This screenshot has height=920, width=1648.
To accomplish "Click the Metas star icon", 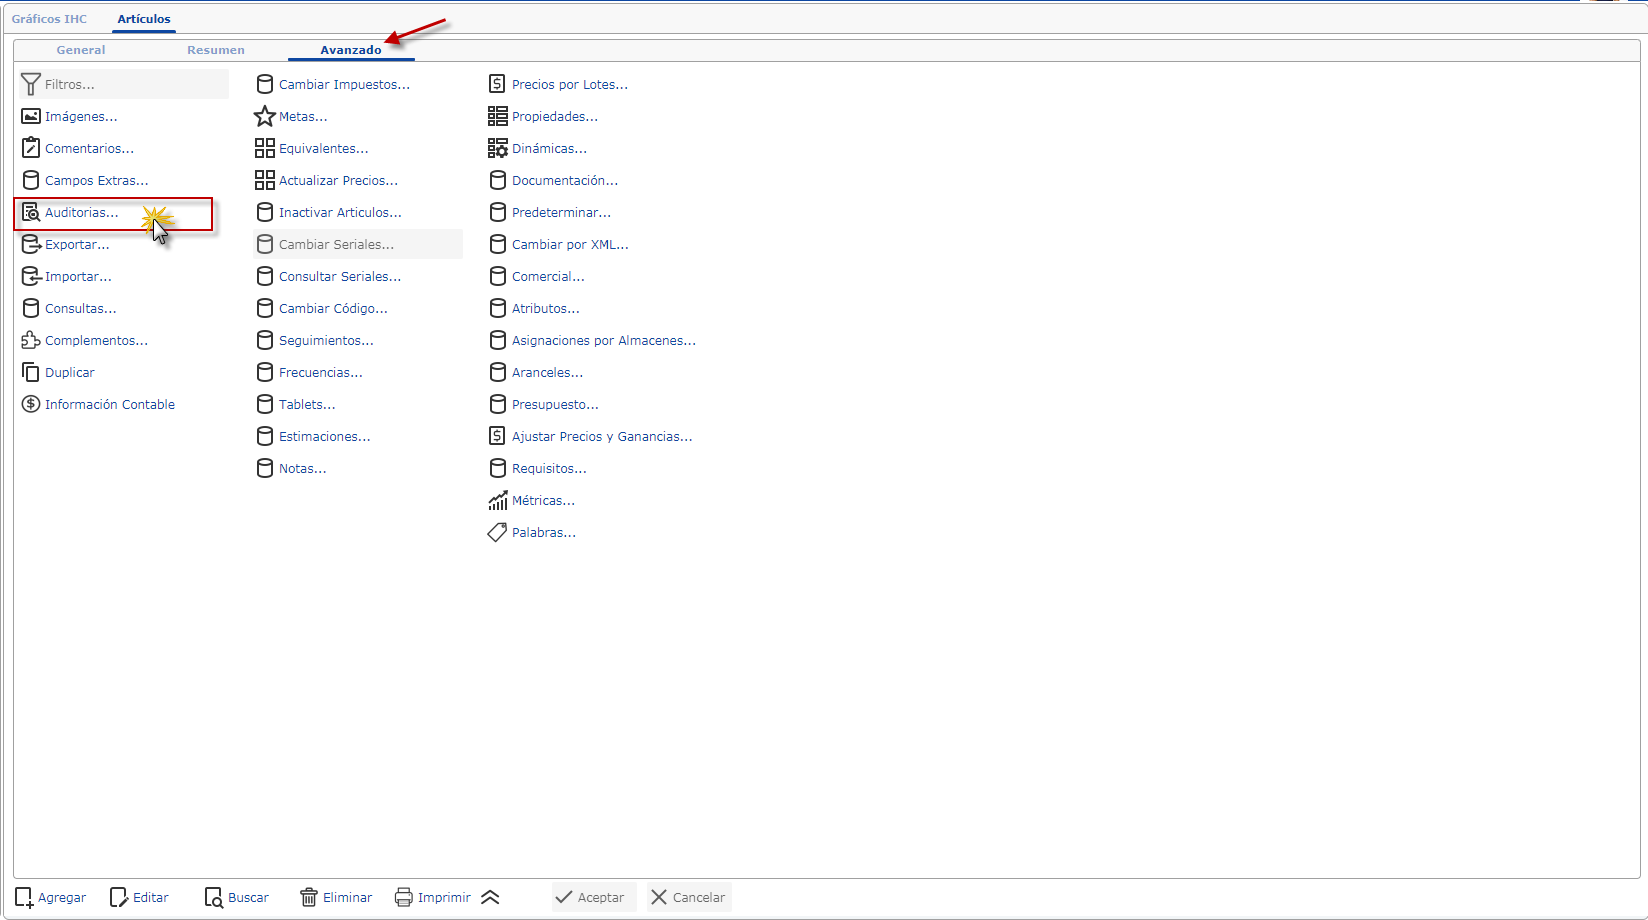I will pyautogui.click(x=264, y=117).
